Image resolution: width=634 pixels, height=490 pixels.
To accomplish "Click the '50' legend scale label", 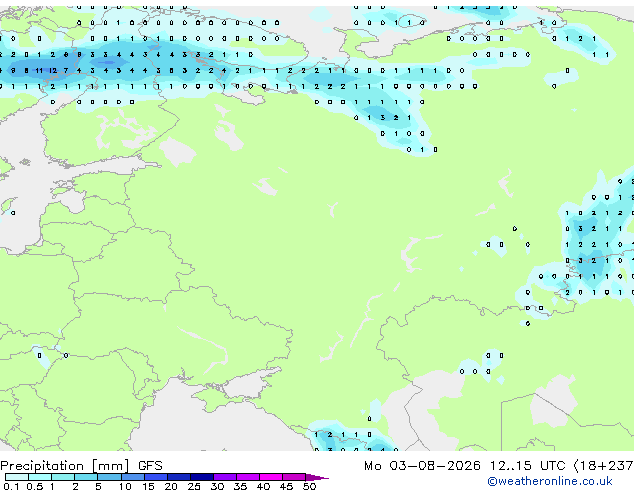I will point(309,486).
